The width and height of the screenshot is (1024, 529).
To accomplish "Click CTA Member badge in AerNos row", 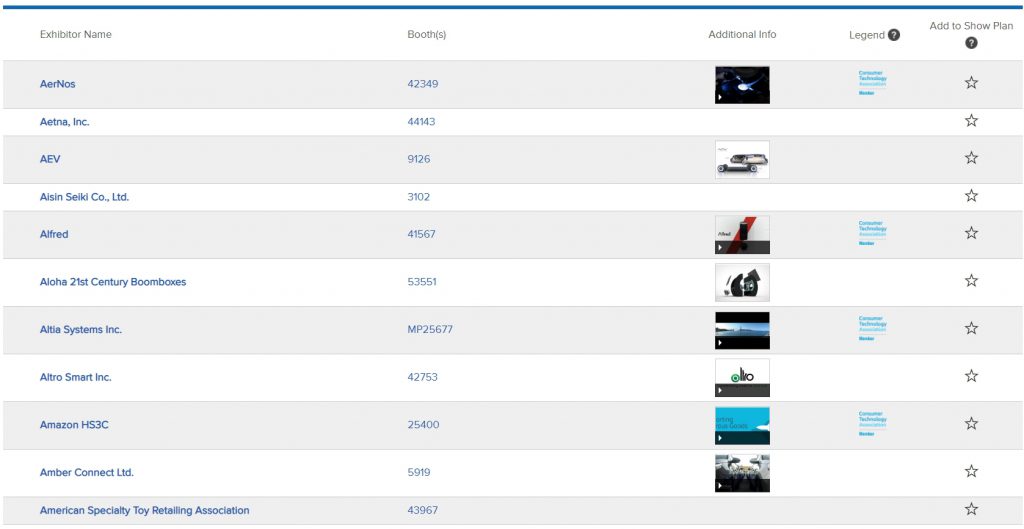I will tap(872, 83).
